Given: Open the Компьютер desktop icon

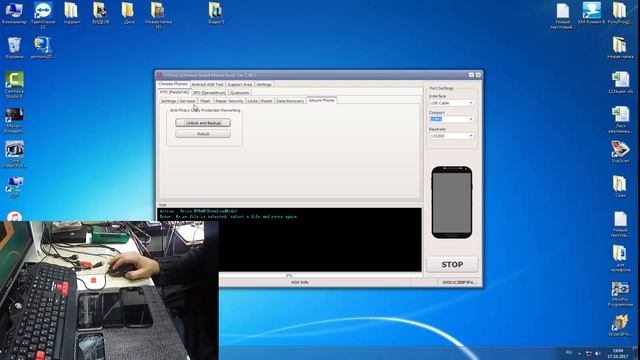Looking at the screenshot, I should point(13,13).
